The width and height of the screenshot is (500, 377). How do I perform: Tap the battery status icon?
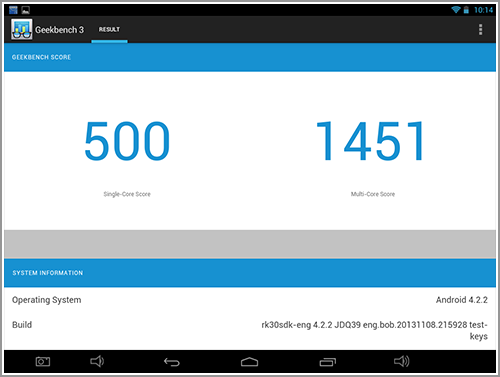pos(466,10)
